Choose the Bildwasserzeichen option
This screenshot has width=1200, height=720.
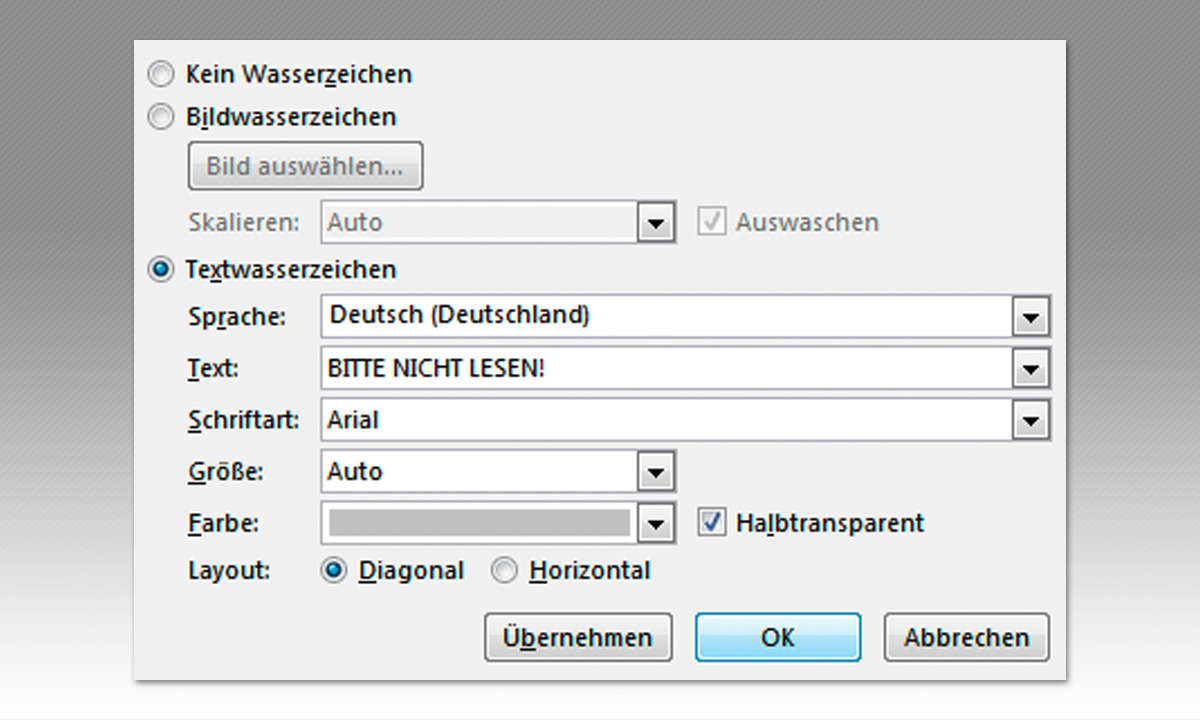(160, 118)
